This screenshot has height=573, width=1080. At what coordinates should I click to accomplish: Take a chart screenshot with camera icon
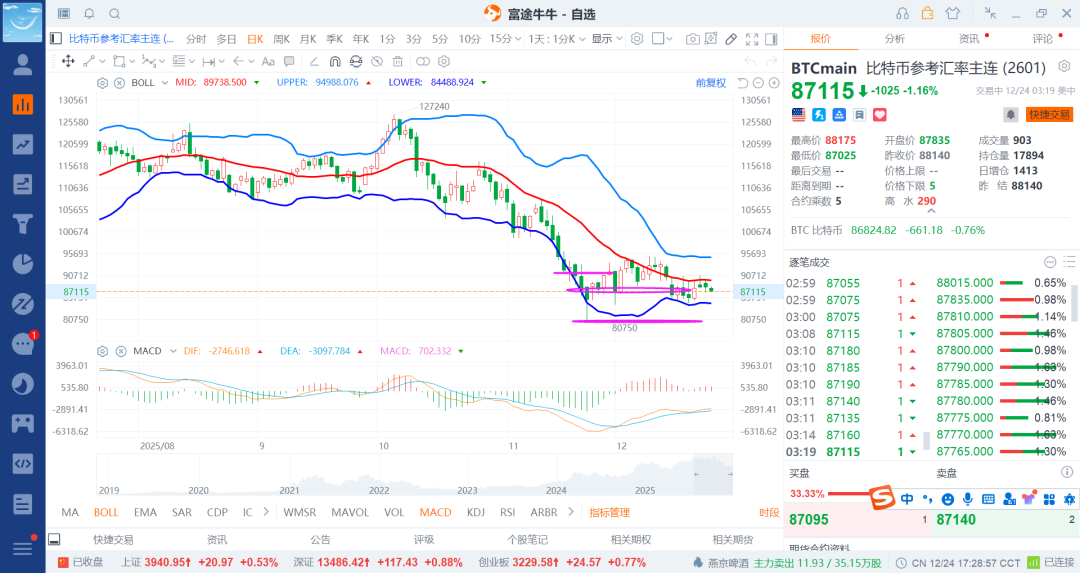click(692, 39)
